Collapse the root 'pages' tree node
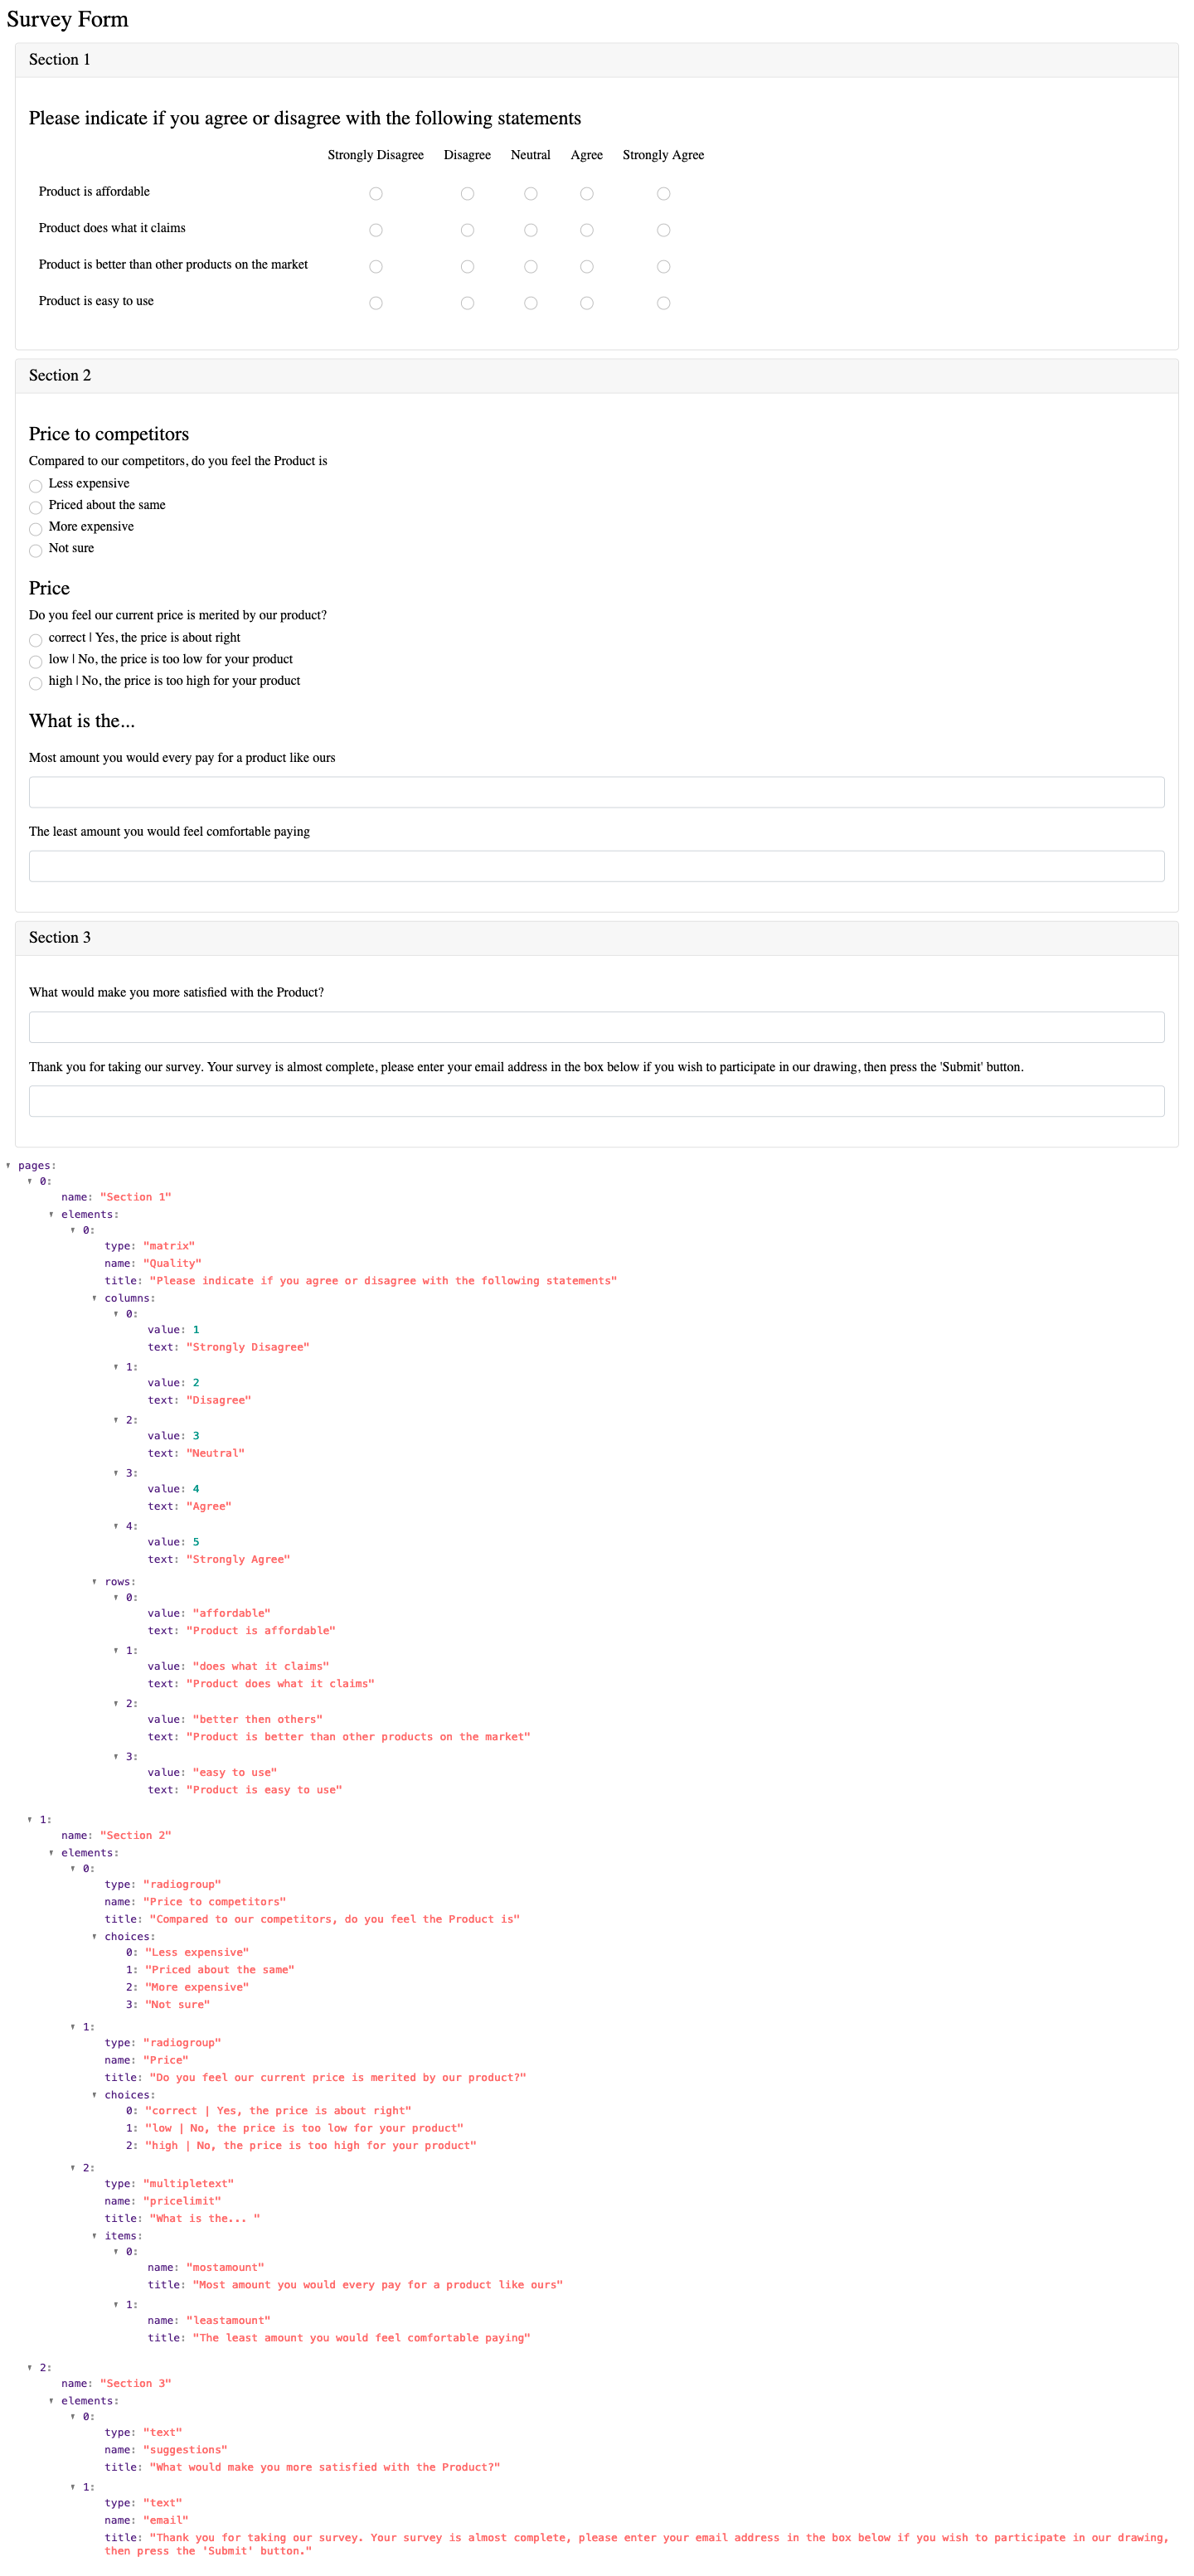Viewport: 1194px width, 2576px height. (8, 1165)
